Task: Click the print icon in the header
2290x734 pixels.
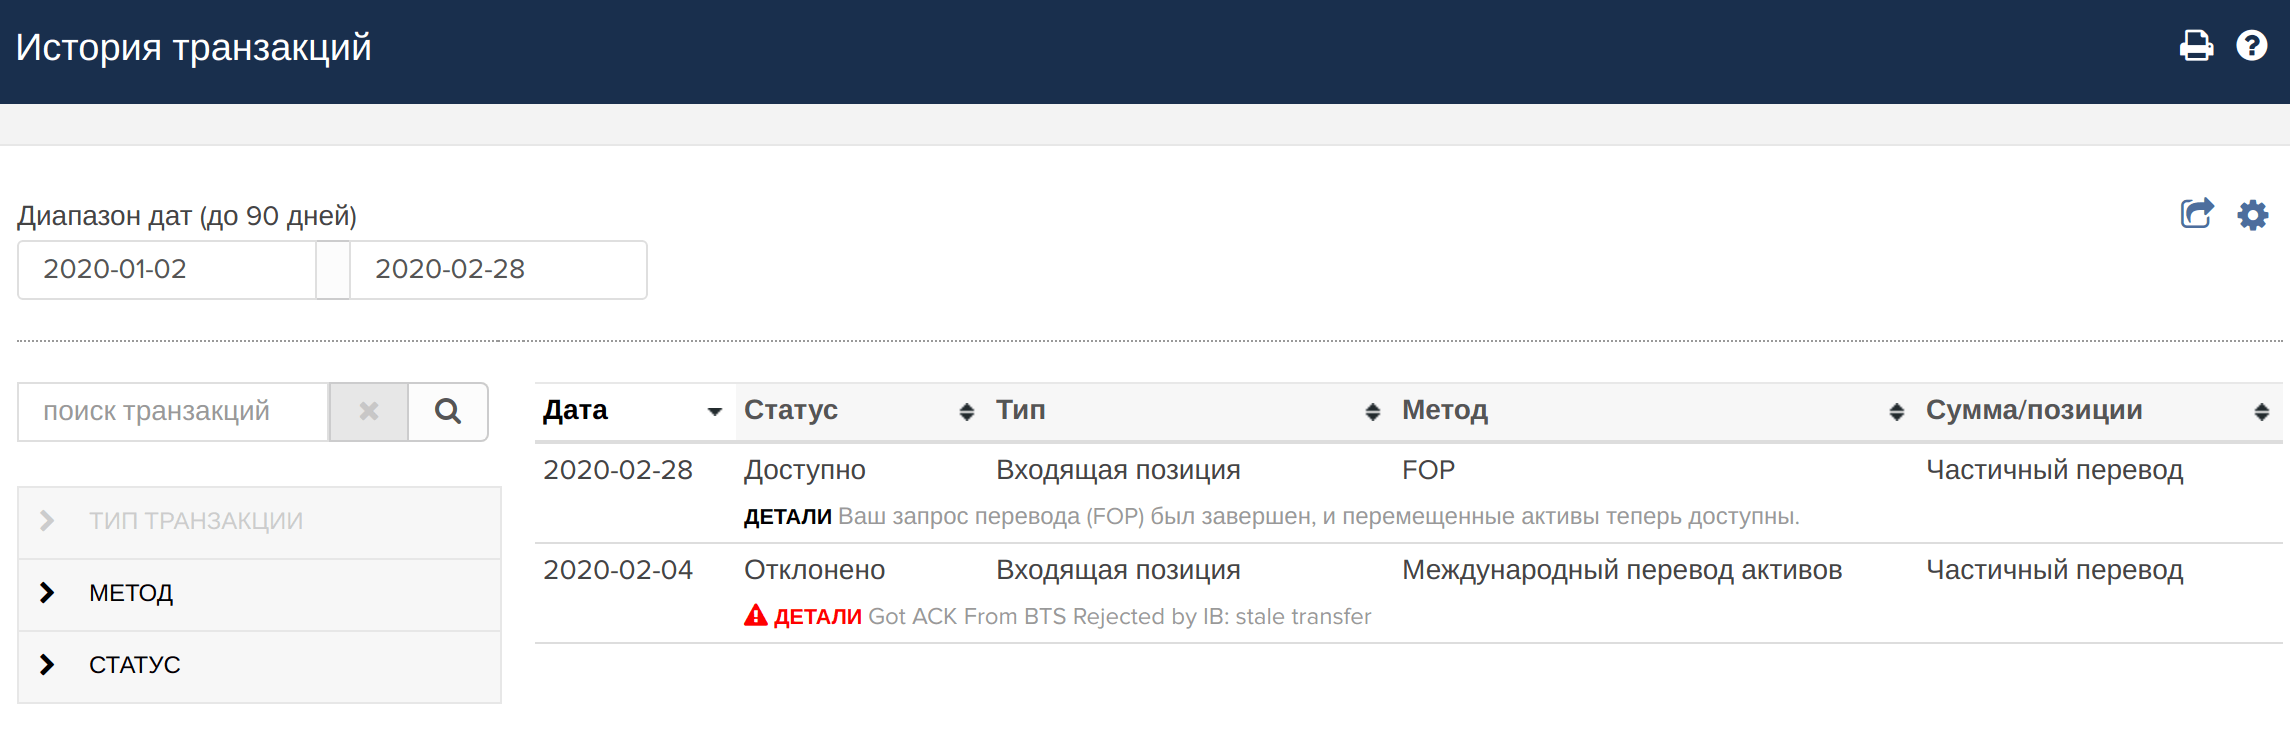Action: click(x=2196, y=46)
